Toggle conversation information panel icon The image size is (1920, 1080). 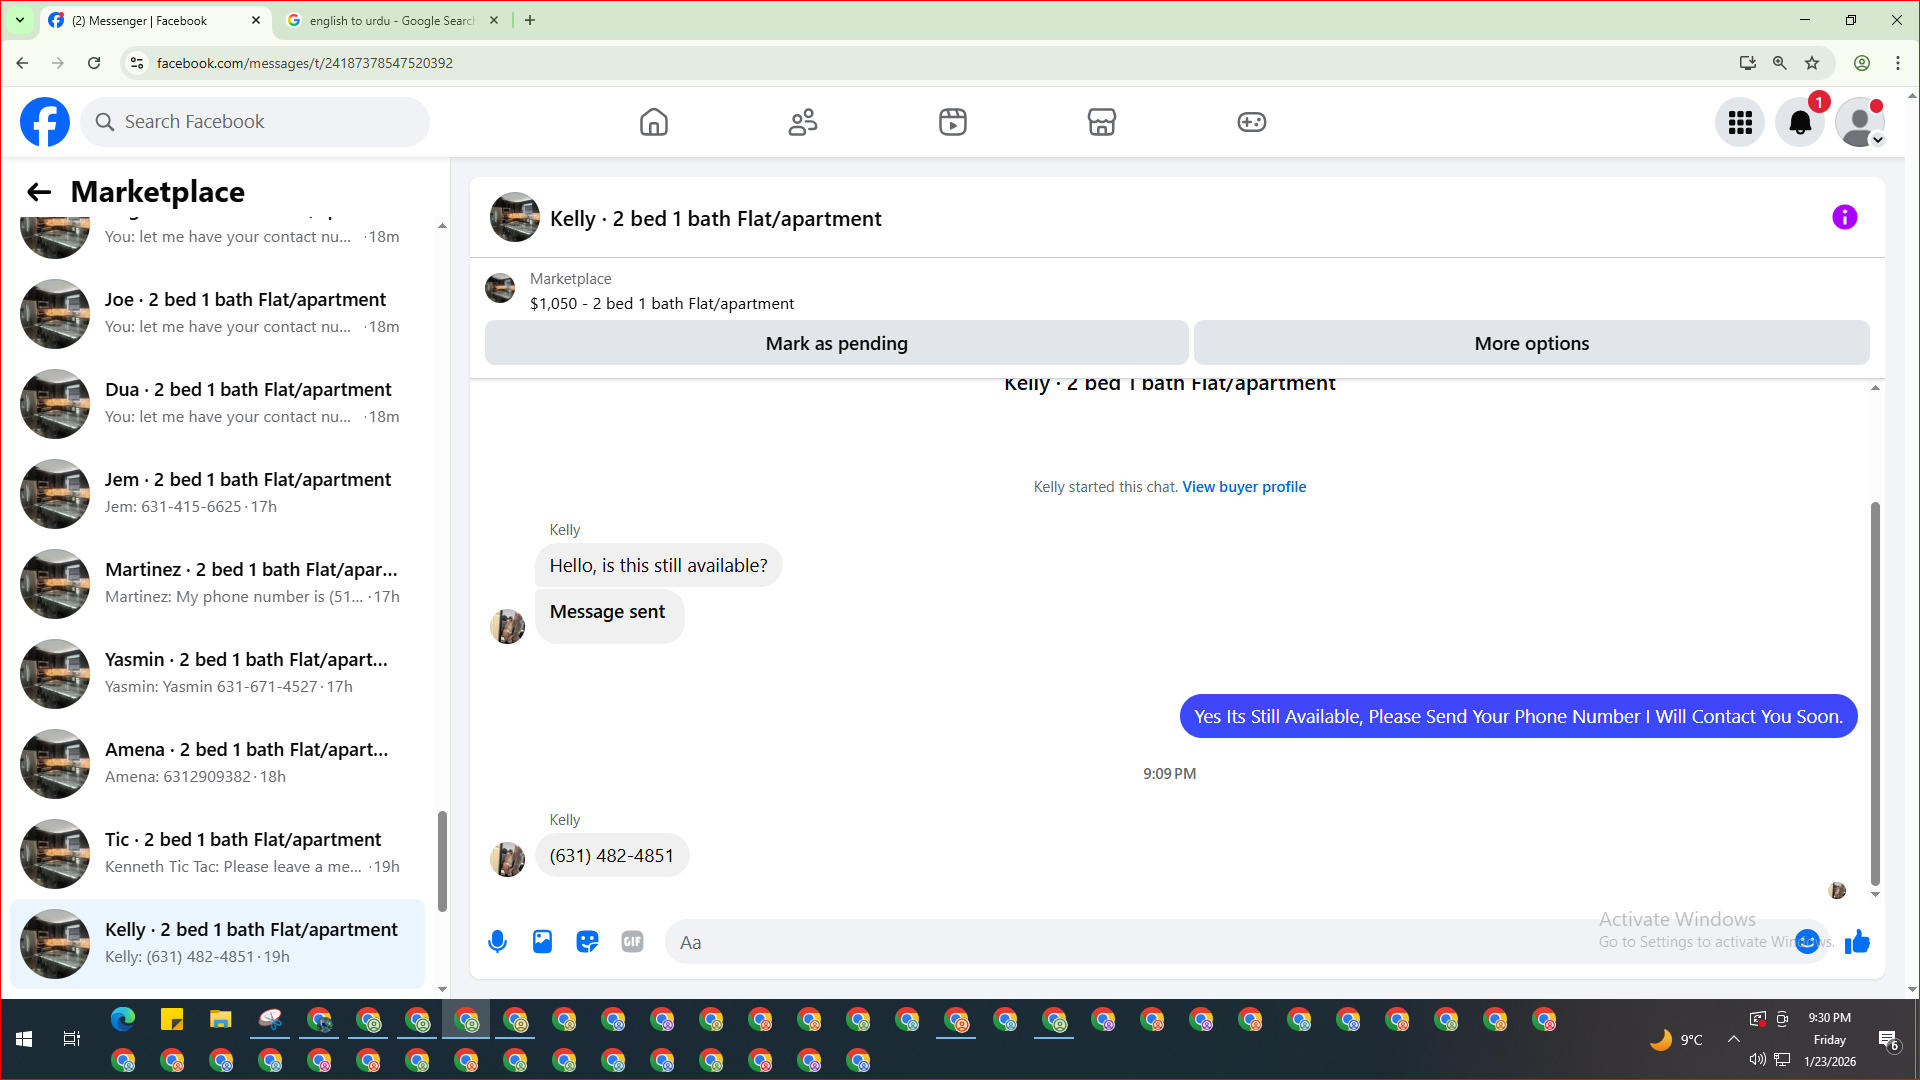[x=1845, y=218]
